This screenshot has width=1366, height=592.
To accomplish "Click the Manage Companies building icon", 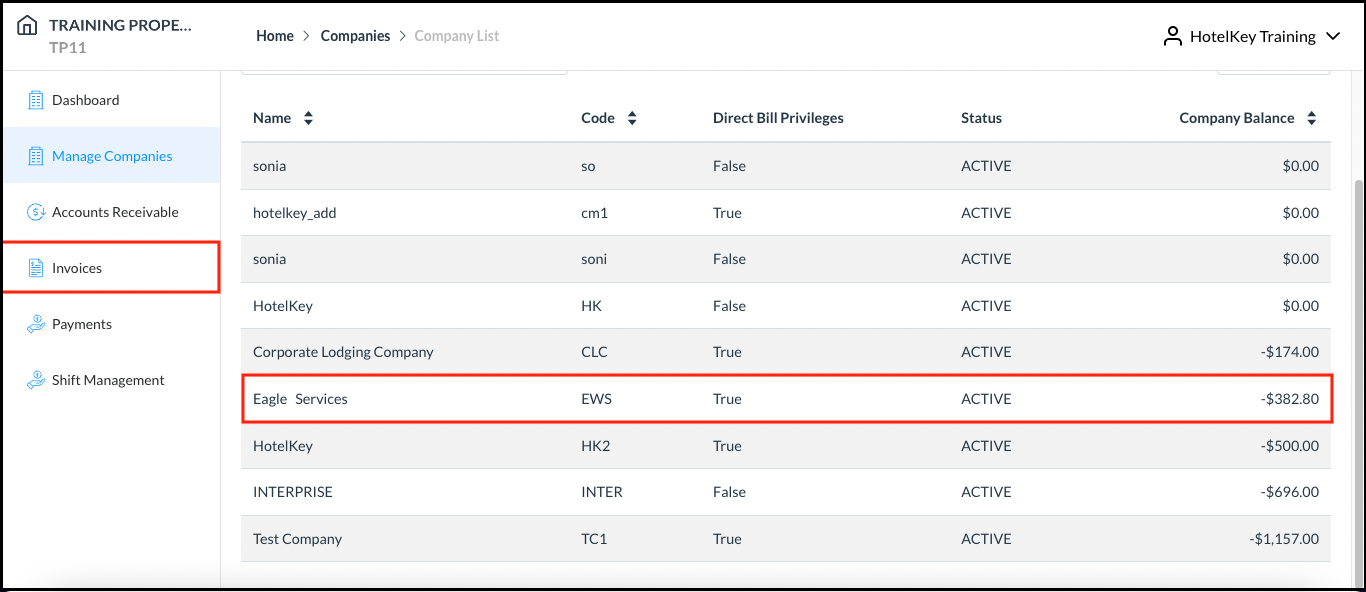I will coord(36,156).
